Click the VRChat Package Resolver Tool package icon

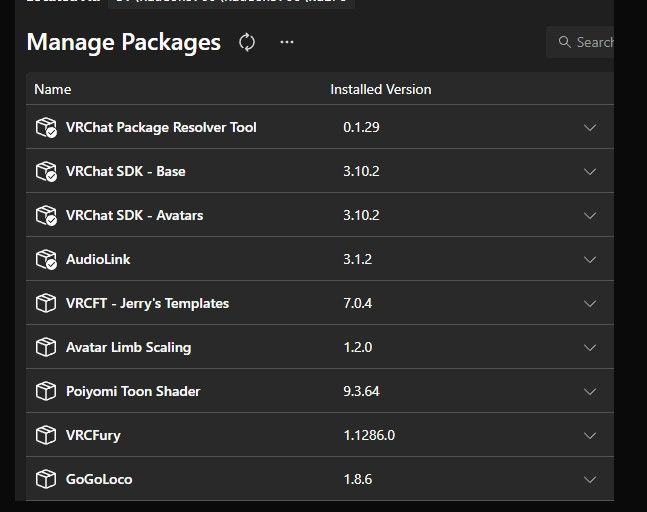[46, 127]
